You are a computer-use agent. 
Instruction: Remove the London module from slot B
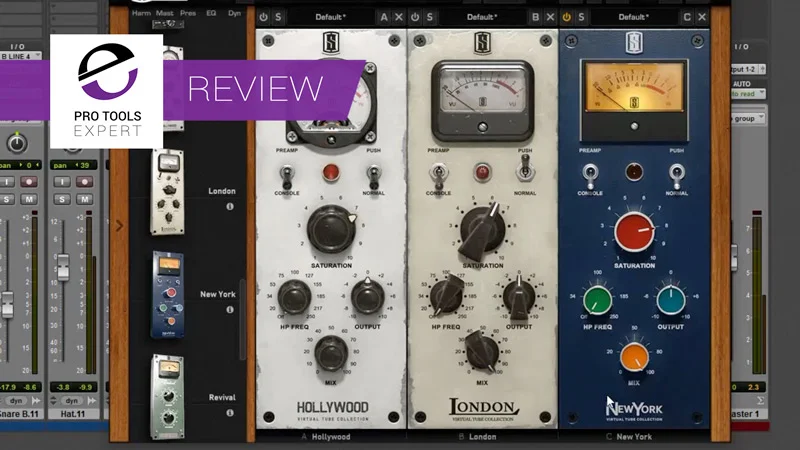point(550,17)
